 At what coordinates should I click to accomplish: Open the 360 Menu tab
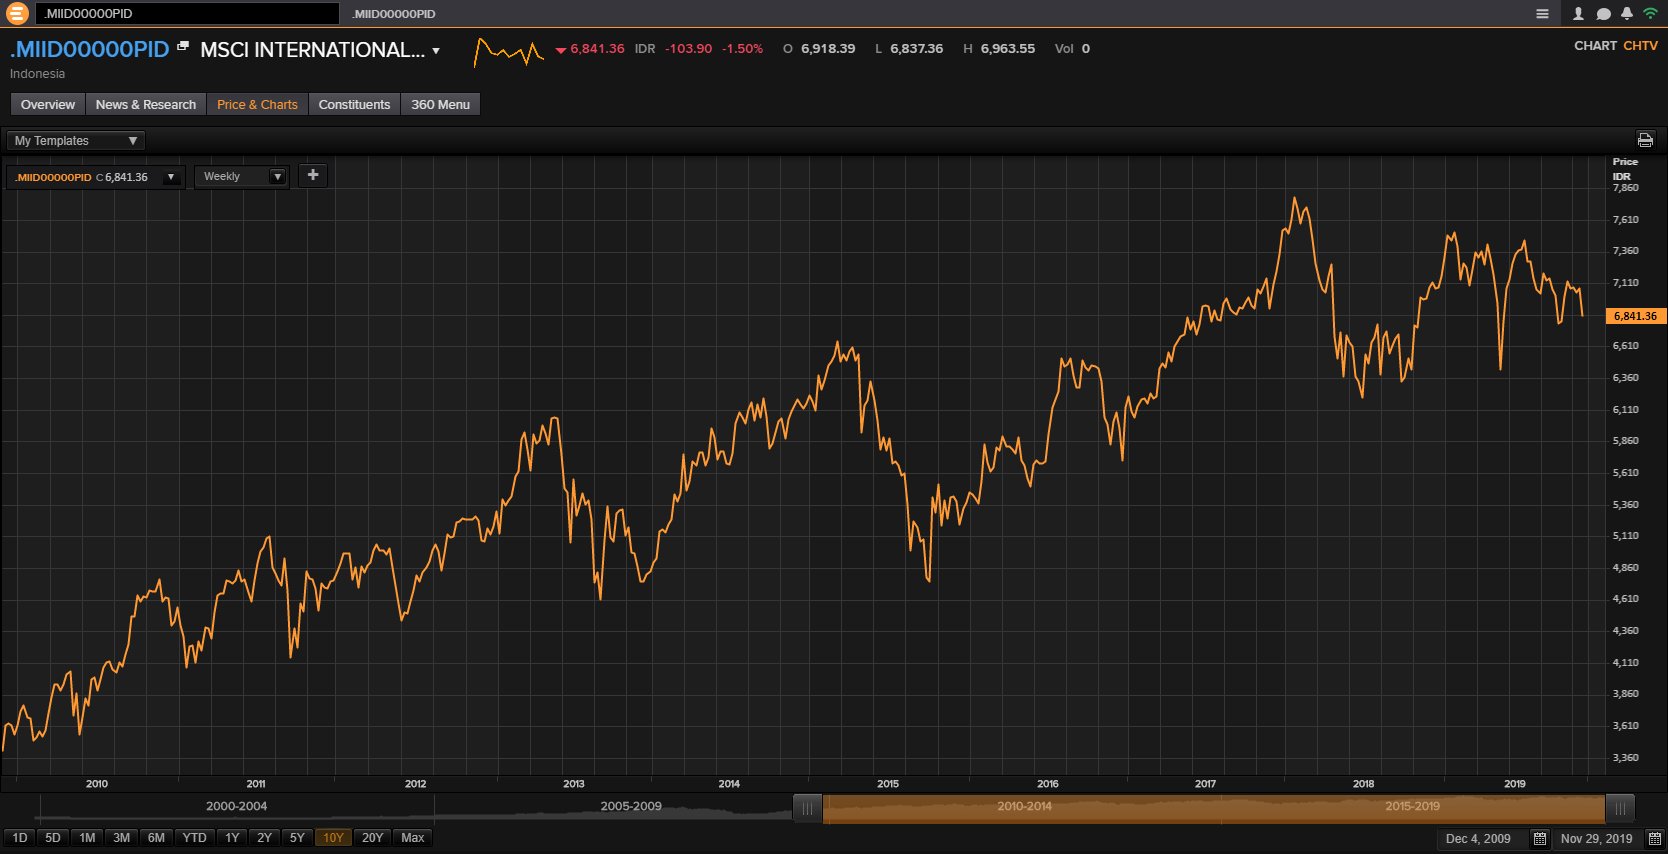(440, 104)
